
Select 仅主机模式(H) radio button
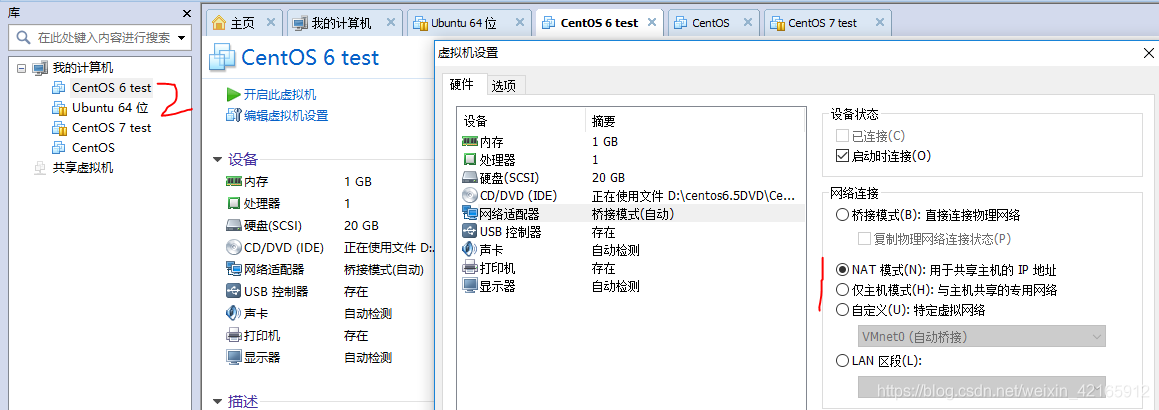(842, 290)
